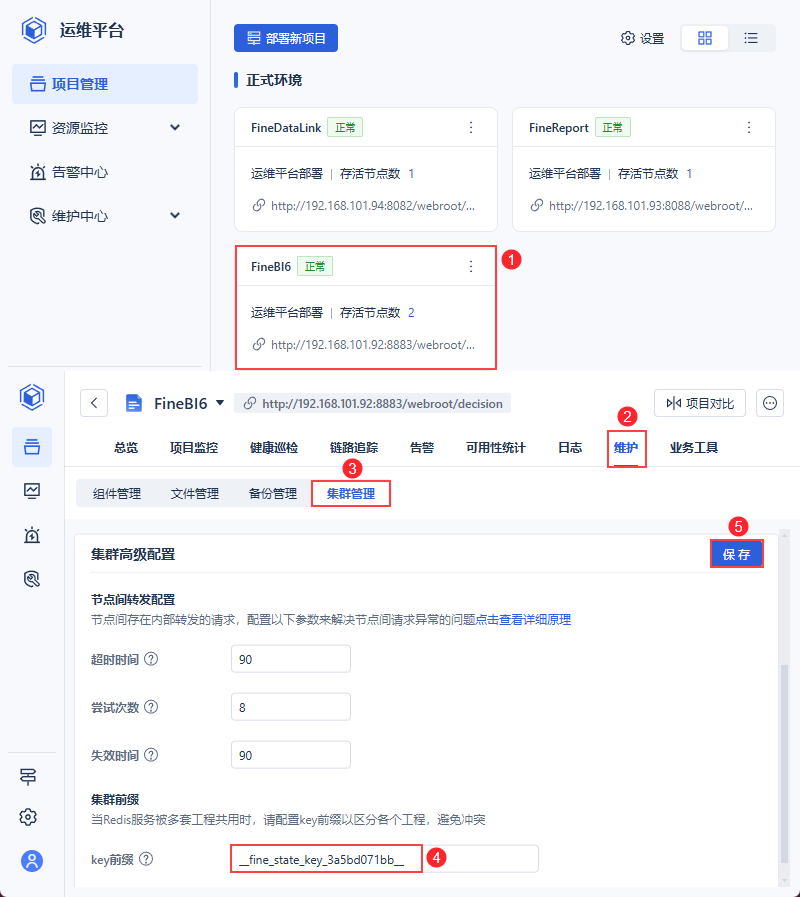The width and height of the screenshot is (800, 897).
Task: Click the FineDataLink card title
Action: pos(286,128)
